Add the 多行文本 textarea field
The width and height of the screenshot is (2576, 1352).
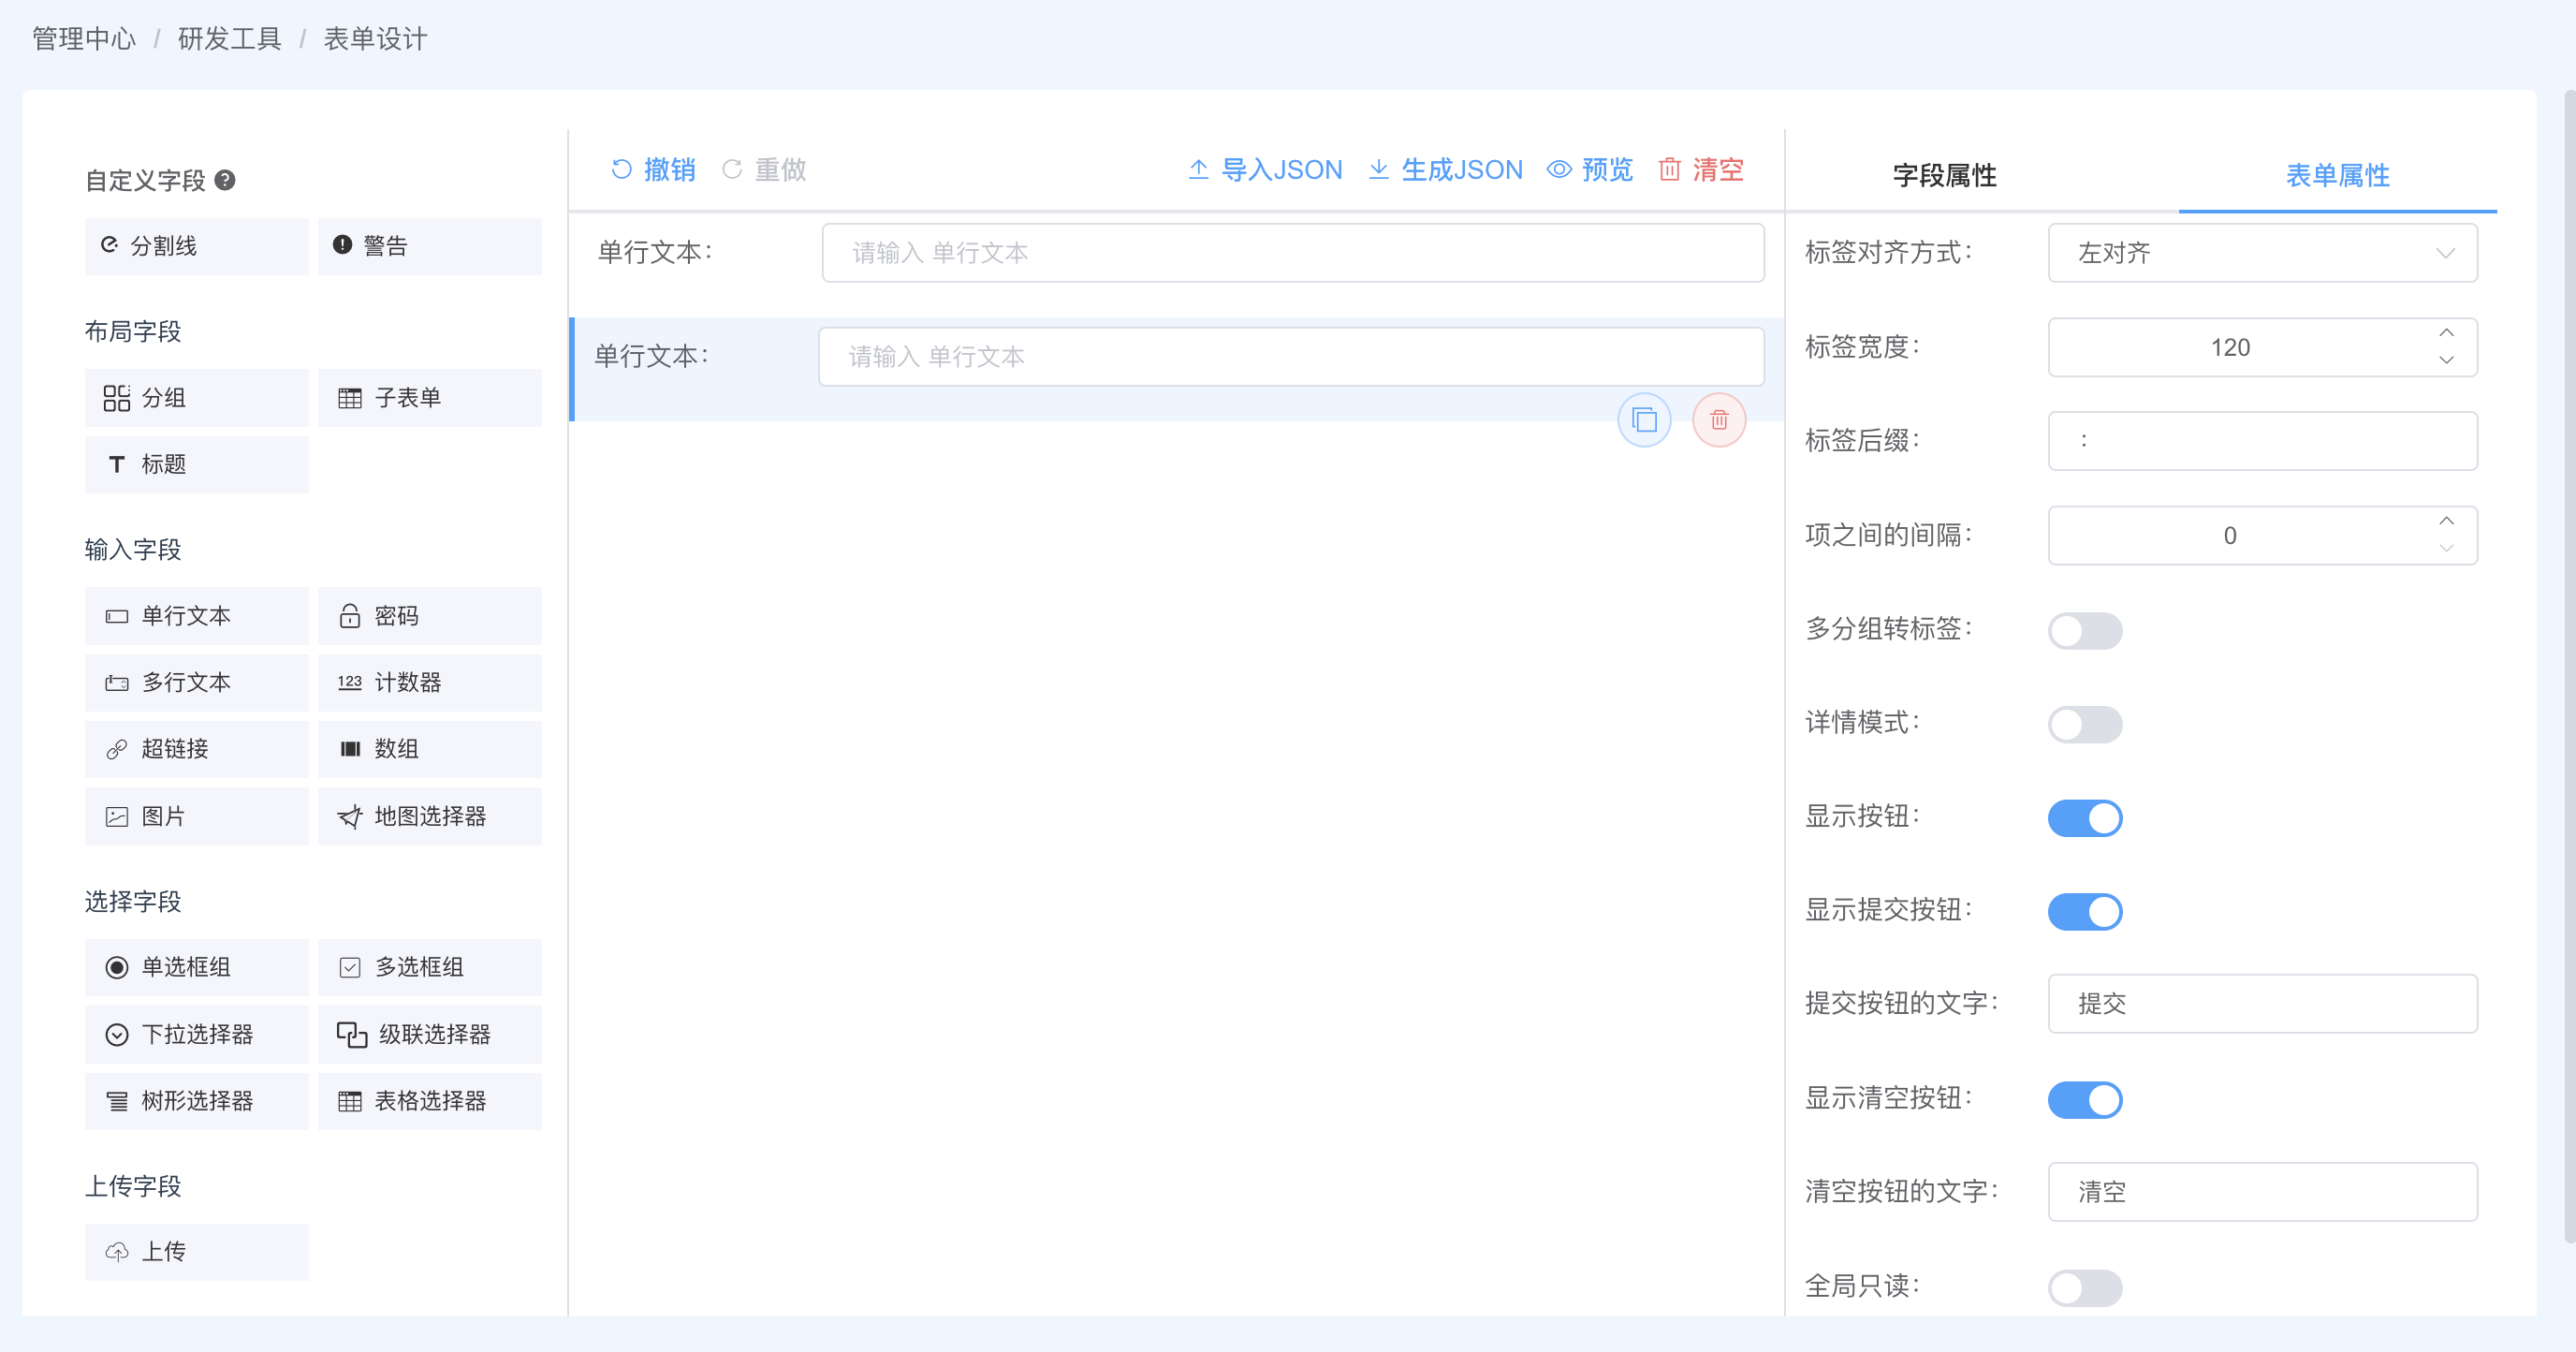tap(196, 682)
